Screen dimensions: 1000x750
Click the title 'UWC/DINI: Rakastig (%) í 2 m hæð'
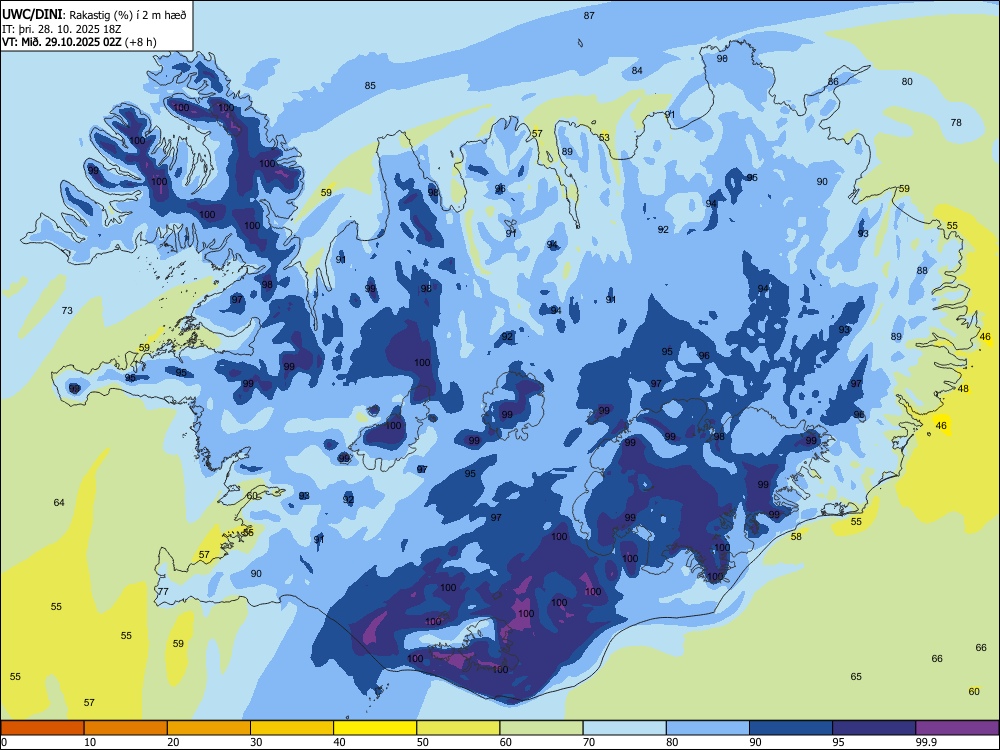94,15
